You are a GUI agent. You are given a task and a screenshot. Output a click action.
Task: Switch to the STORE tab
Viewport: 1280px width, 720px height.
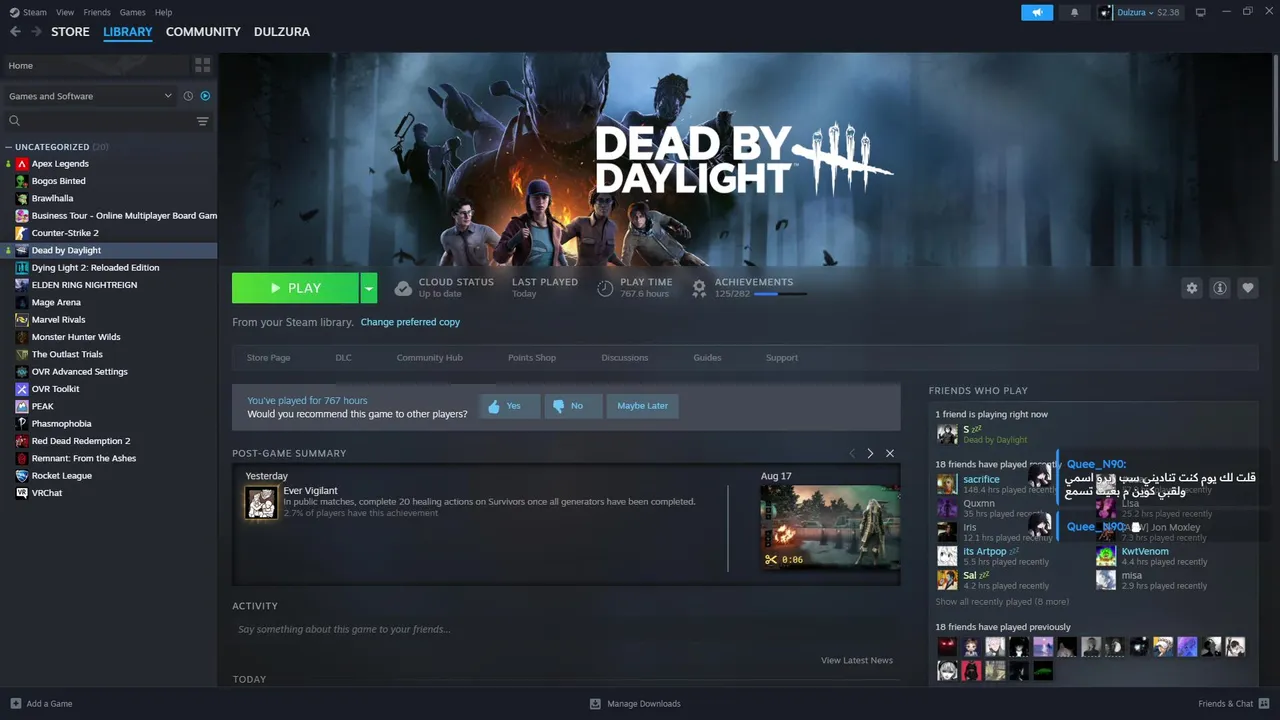point(70,32)
